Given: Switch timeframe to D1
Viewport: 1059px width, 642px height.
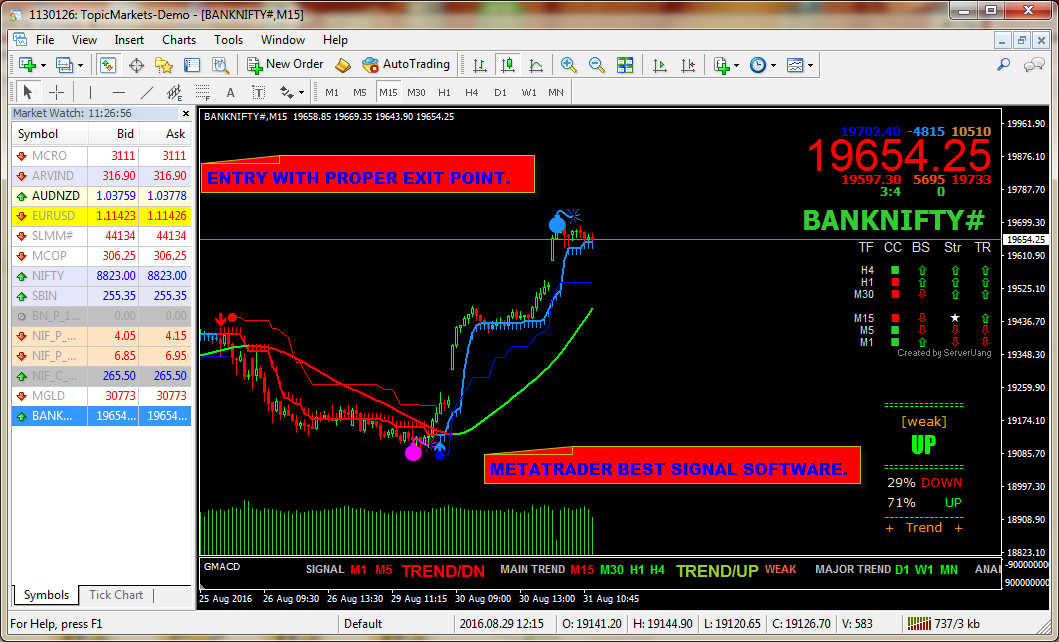Looking at the screenshot, I should [x=500, y=92].
